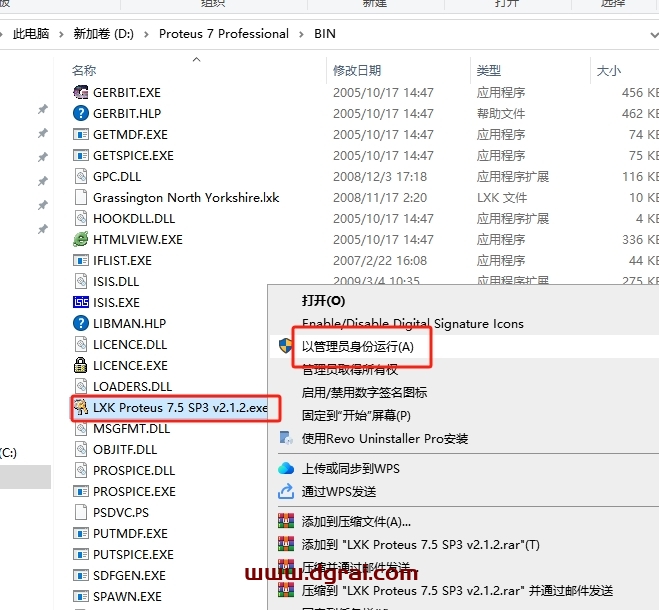Click date 2008/12/3 17:18 of GPC.DLL
659x610 pixels.
pos(380,177)
